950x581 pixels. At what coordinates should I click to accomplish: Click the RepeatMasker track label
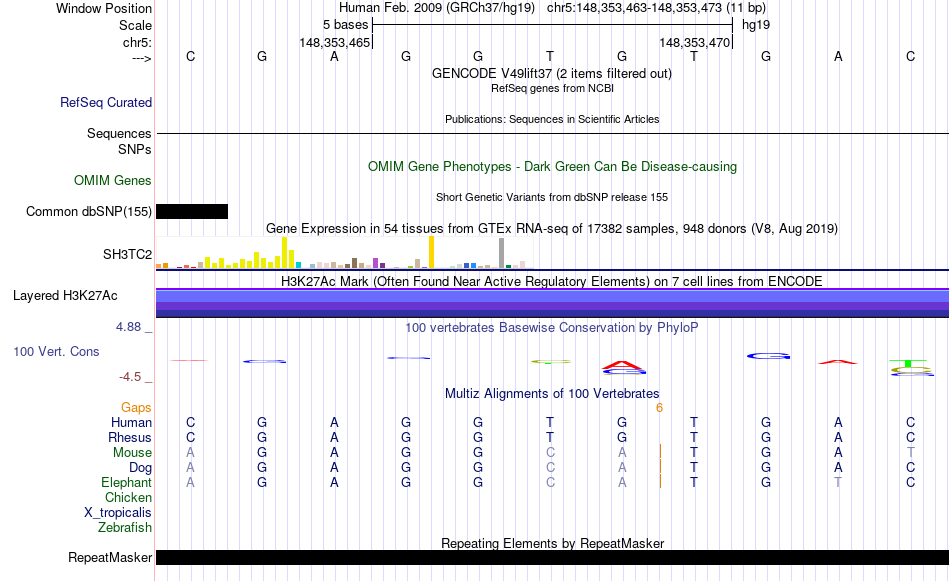(110, 557)
